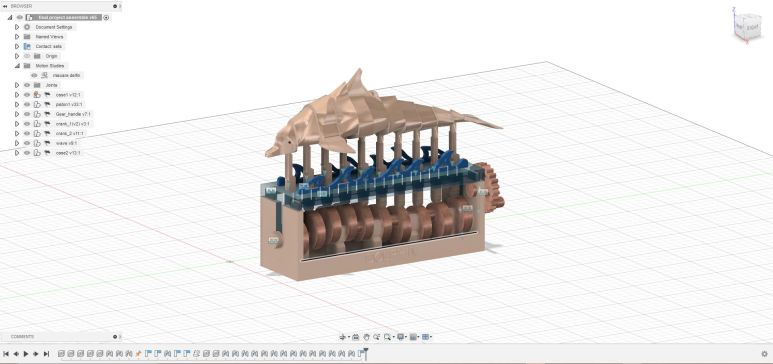
Task: Click the case1 component icon
Action: coord(37,95)
